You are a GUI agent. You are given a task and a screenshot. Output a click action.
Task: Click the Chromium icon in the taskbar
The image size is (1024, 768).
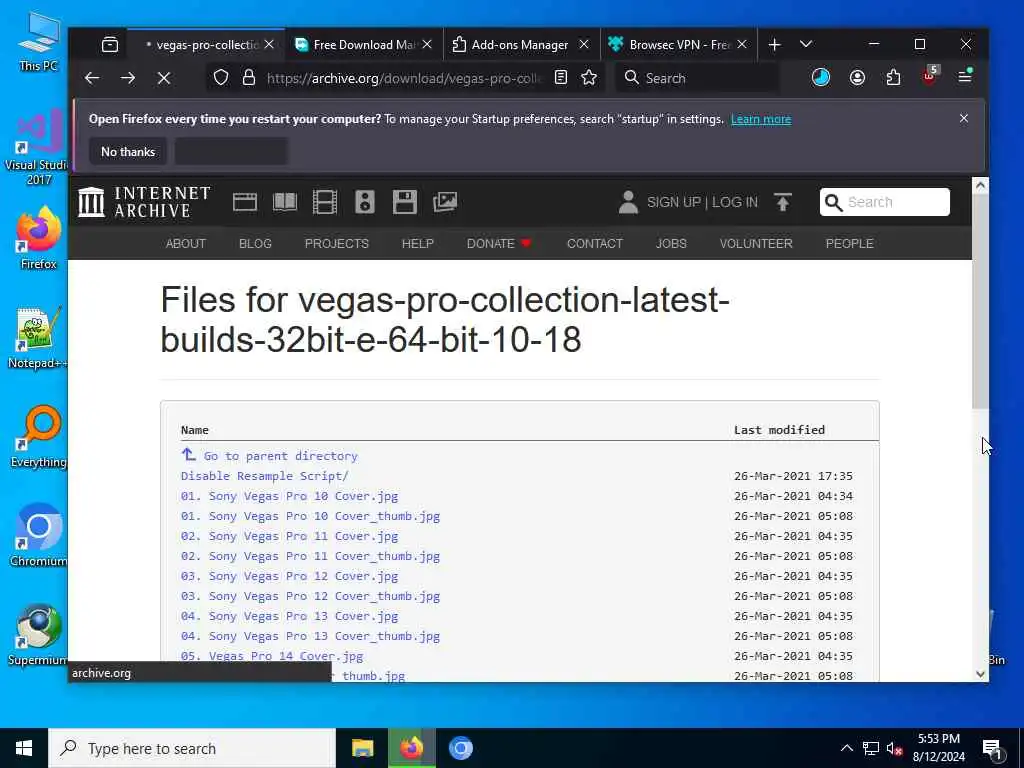460,748
